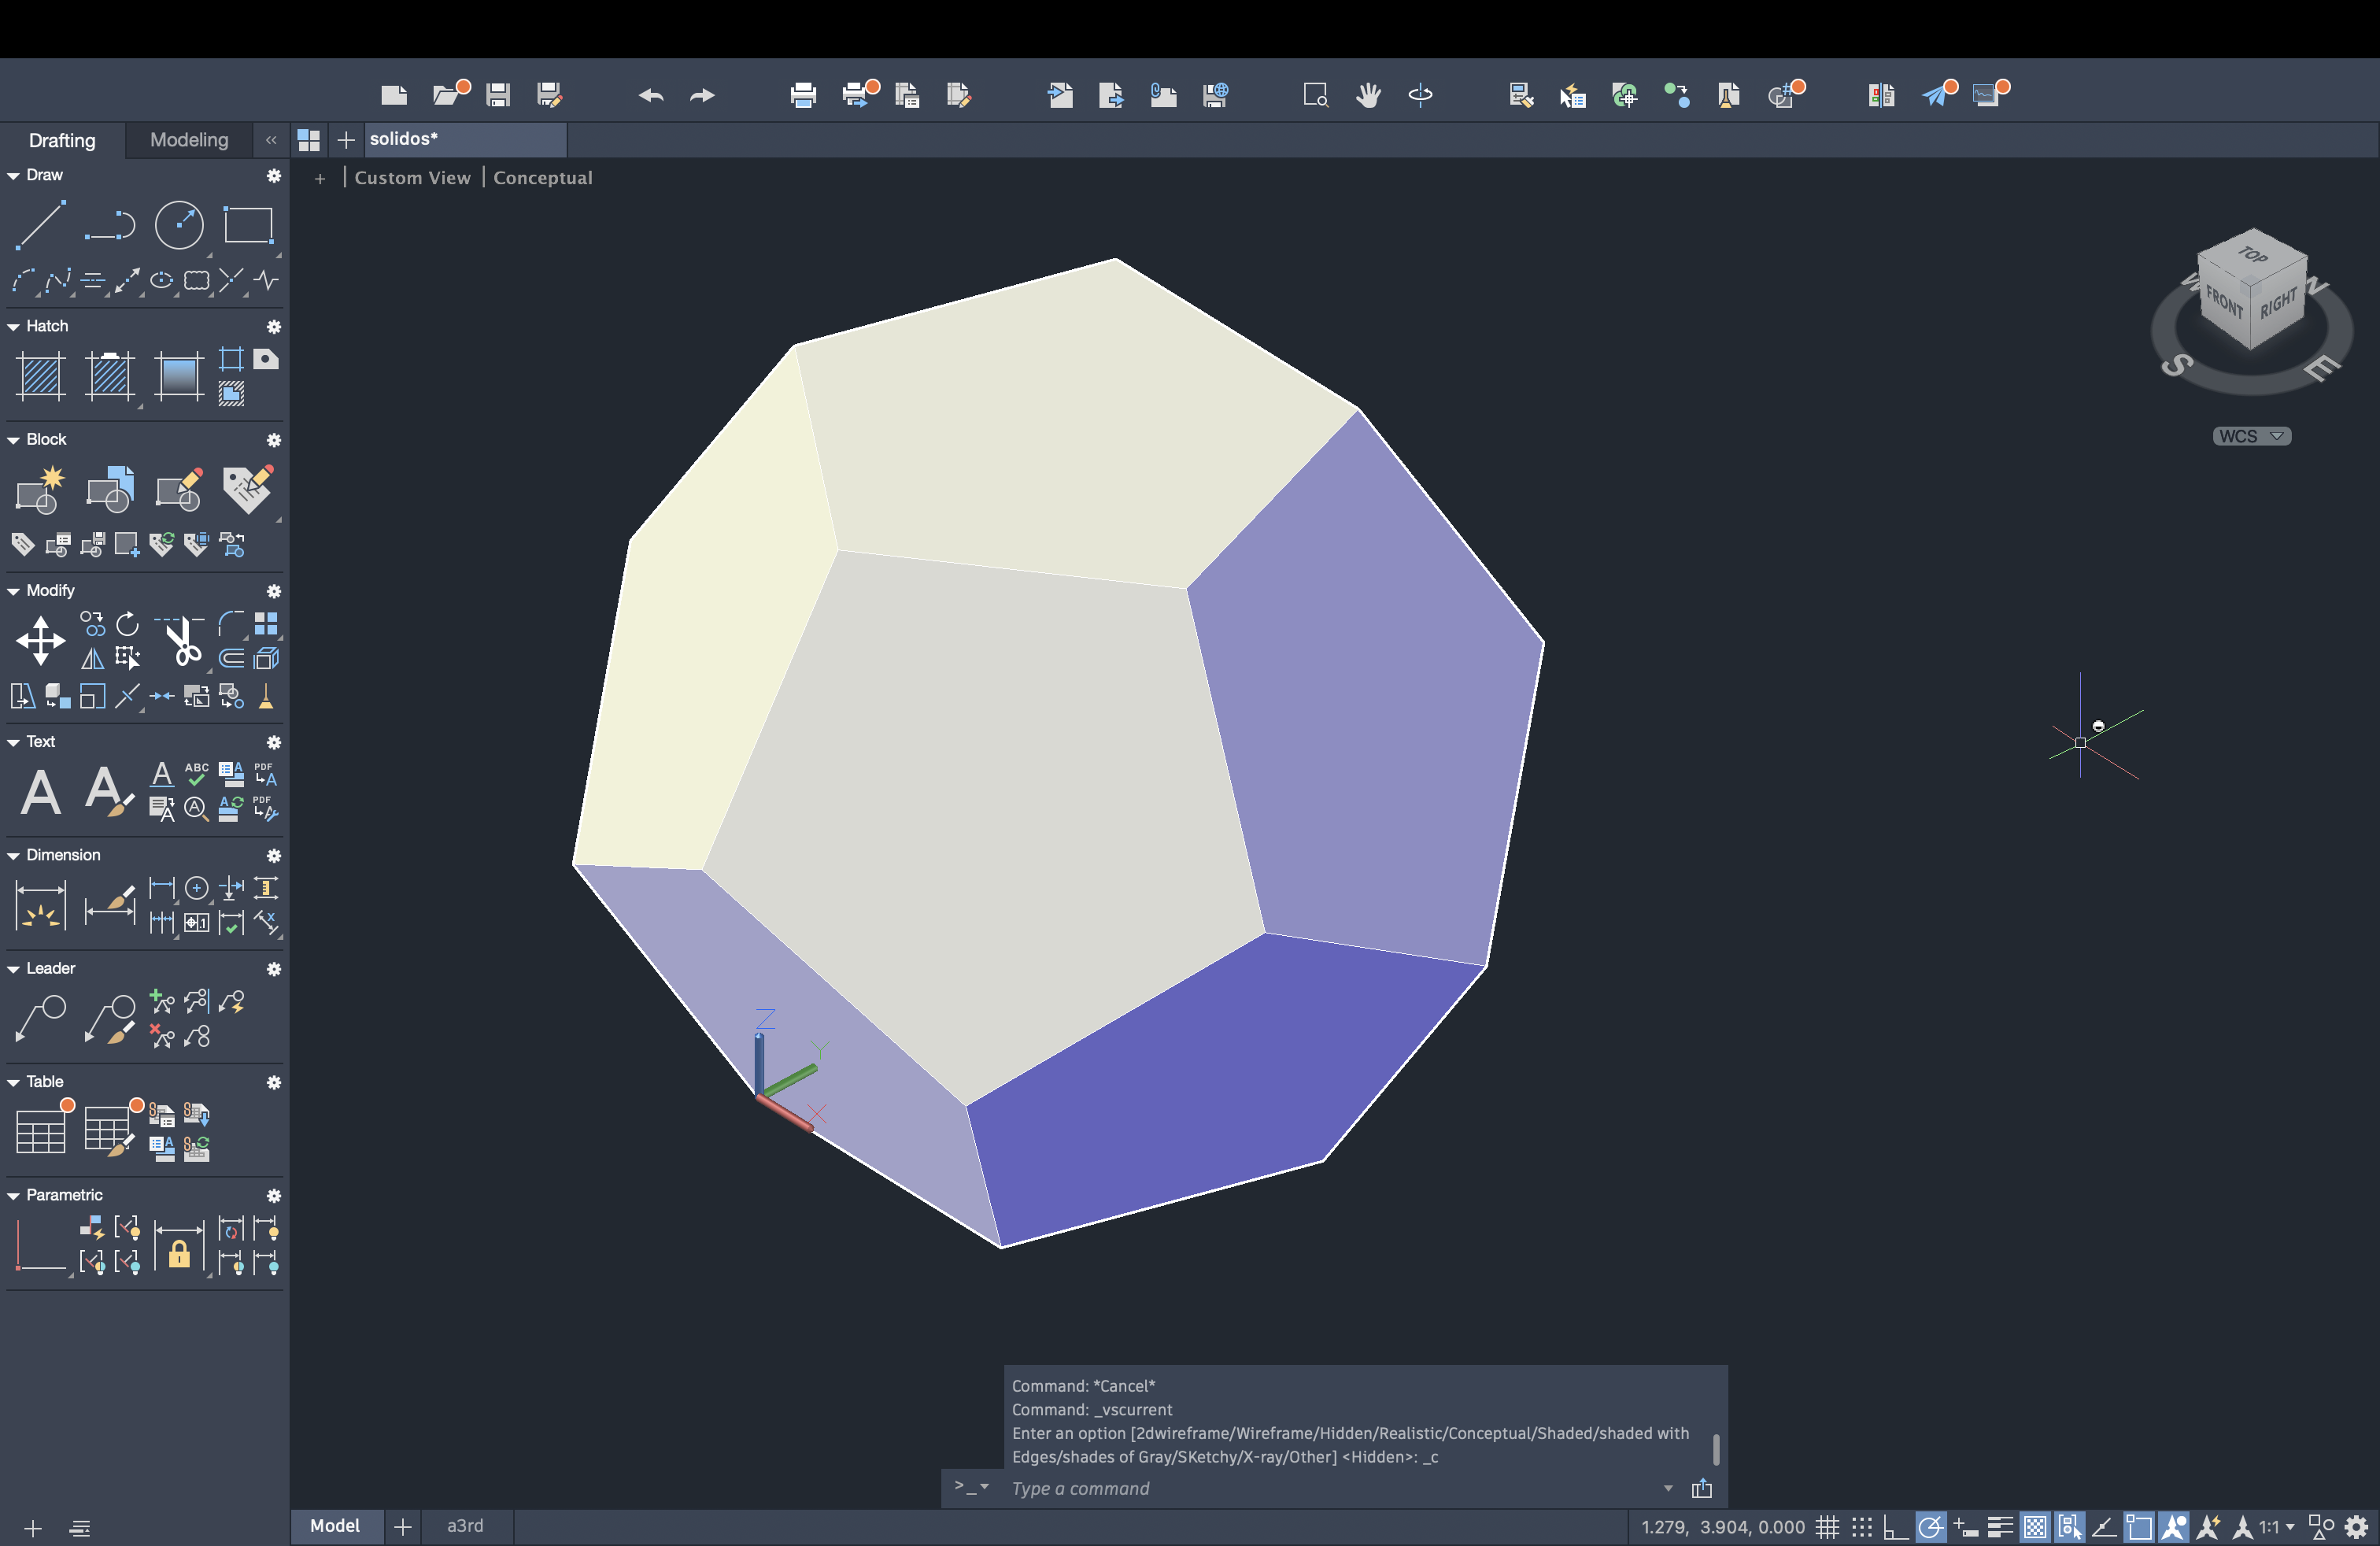This screenshot has height=1546, width=2380.
Task: Click the Custom View label
Action: coord(412,178)
